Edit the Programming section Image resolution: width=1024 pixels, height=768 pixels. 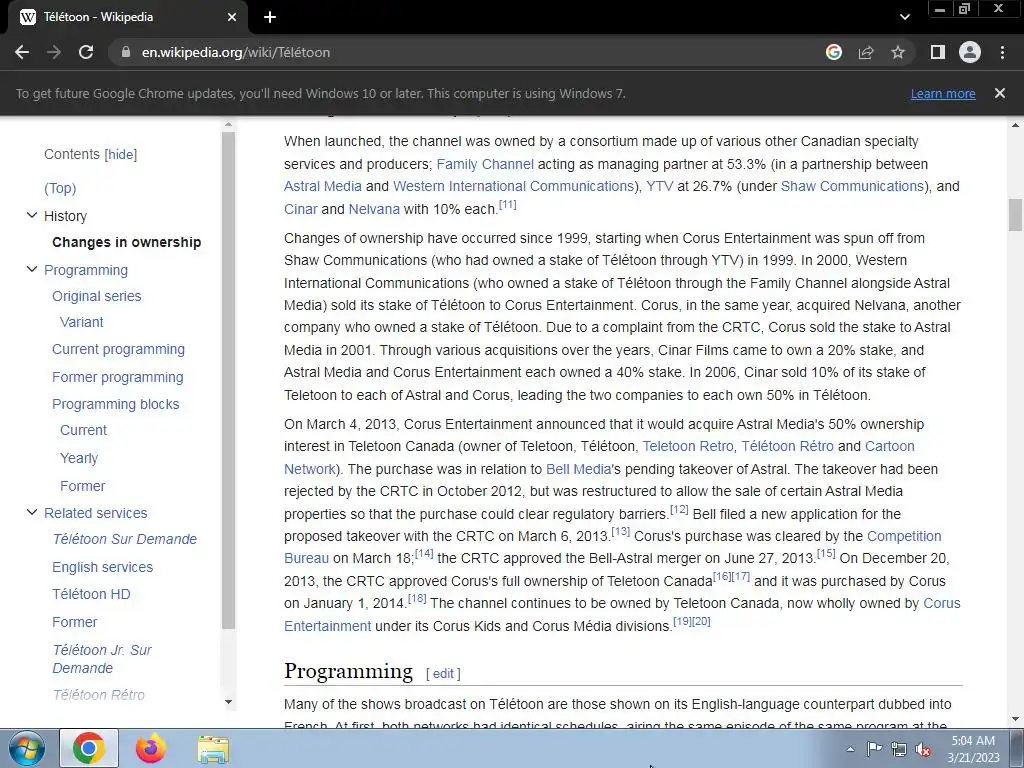click(x=443, y=674)
